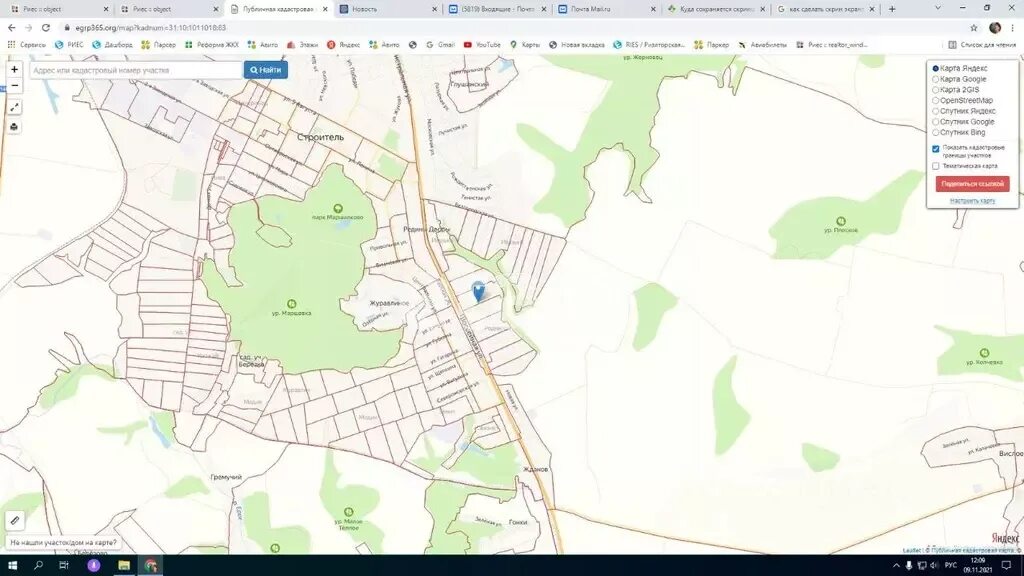Screen dimensions: 1024x576
Task: Go back with browser back arrow
Action: pos(12,27)
